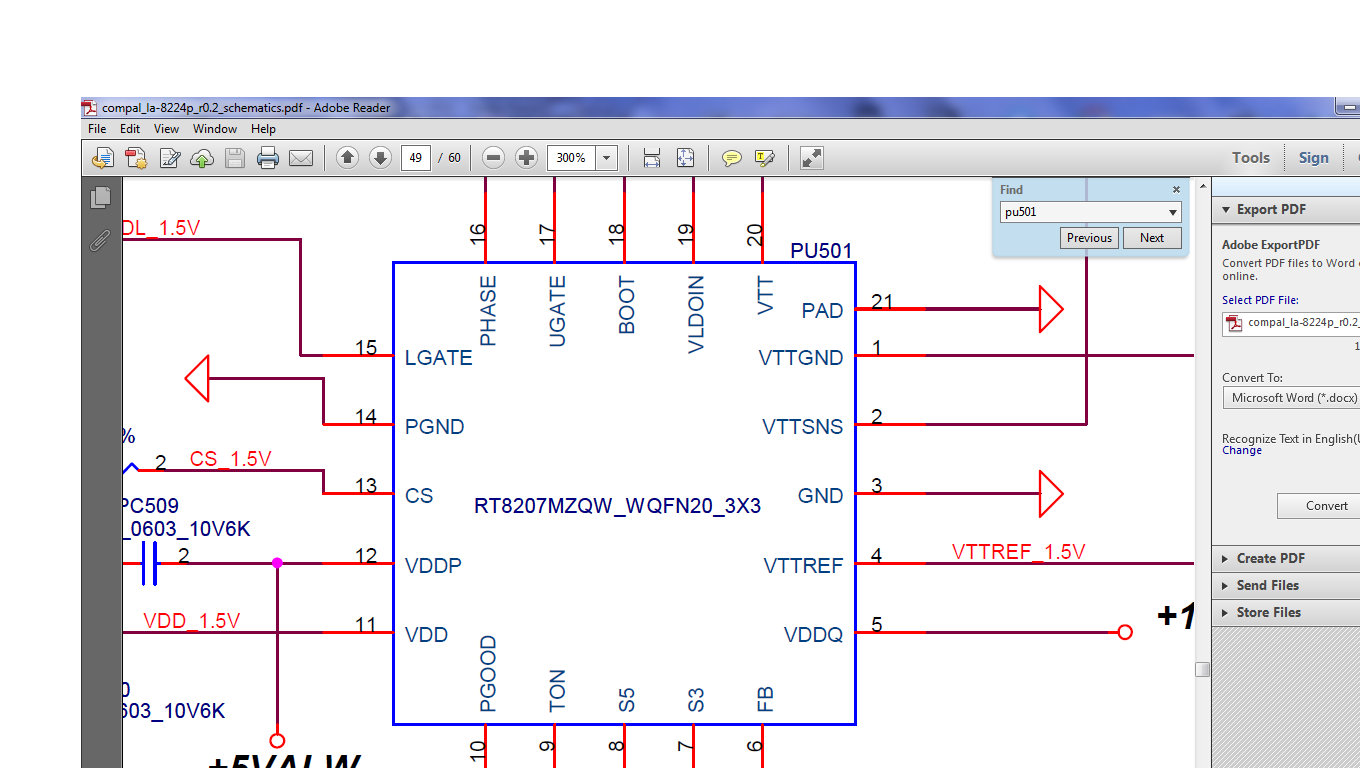Go to previous page with up arrow

tap(347, 158)
